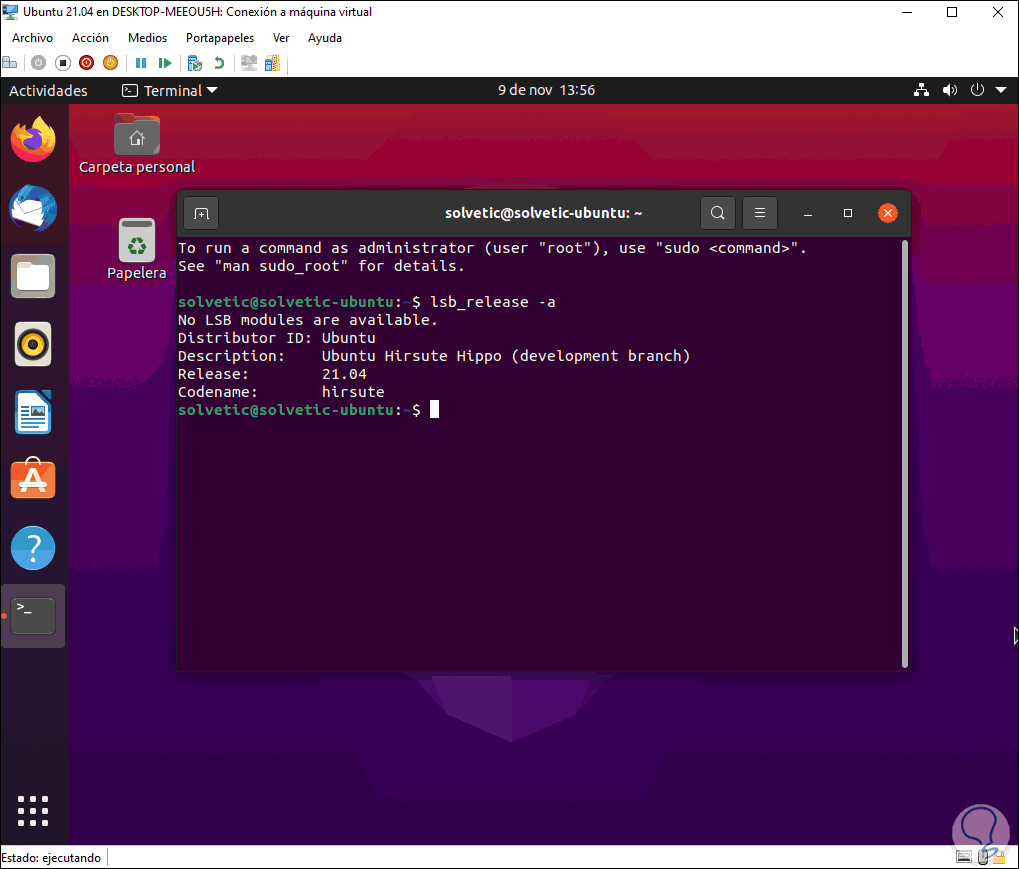Screen dimensions: 1019x869
Task: Open Ubuntu Software from the dock
Action: (x=33, y=479)
